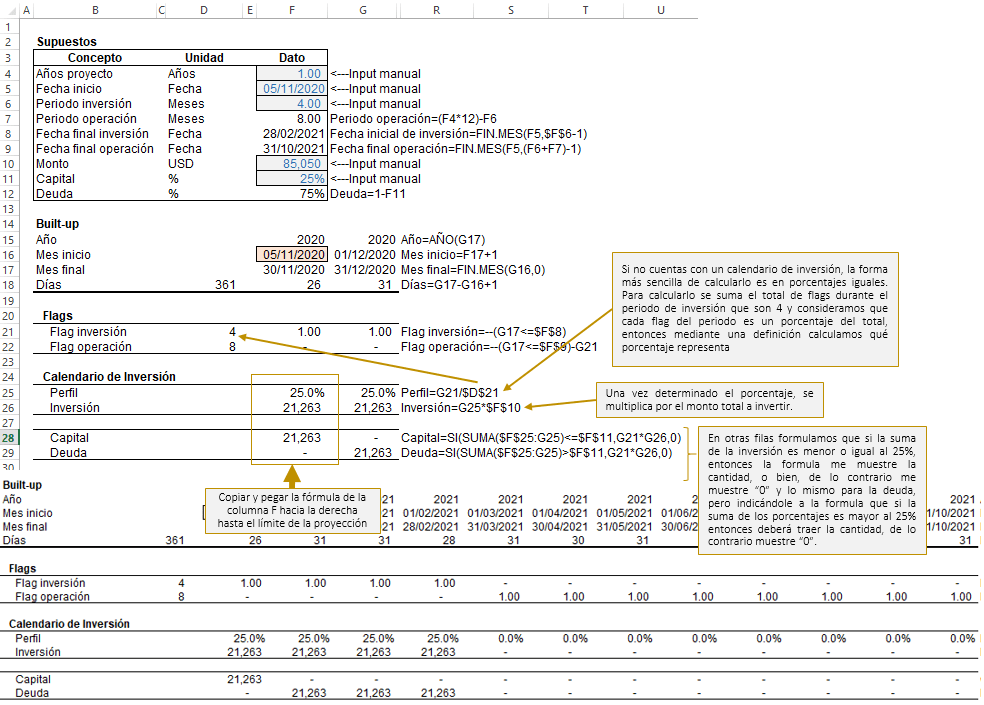984x705 pixels.
Task: Click the Deuda cell showing 75%
Action: point(291,193)
